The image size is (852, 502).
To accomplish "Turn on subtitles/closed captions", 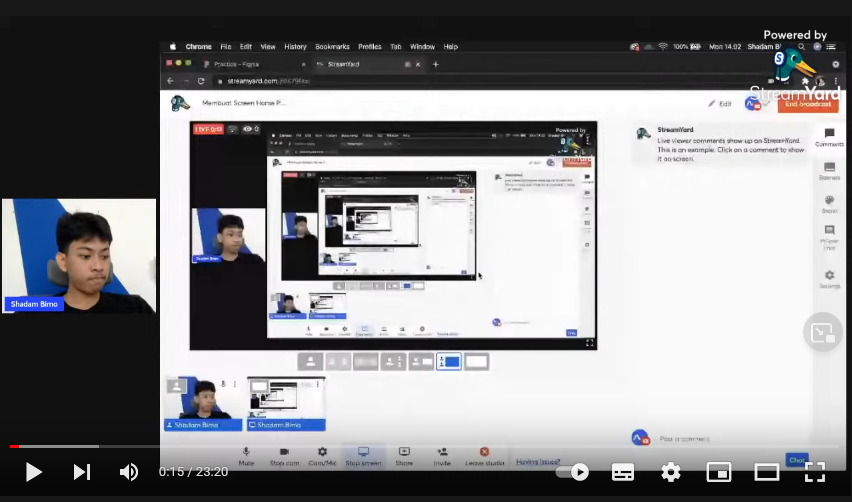I will point(623,472).
